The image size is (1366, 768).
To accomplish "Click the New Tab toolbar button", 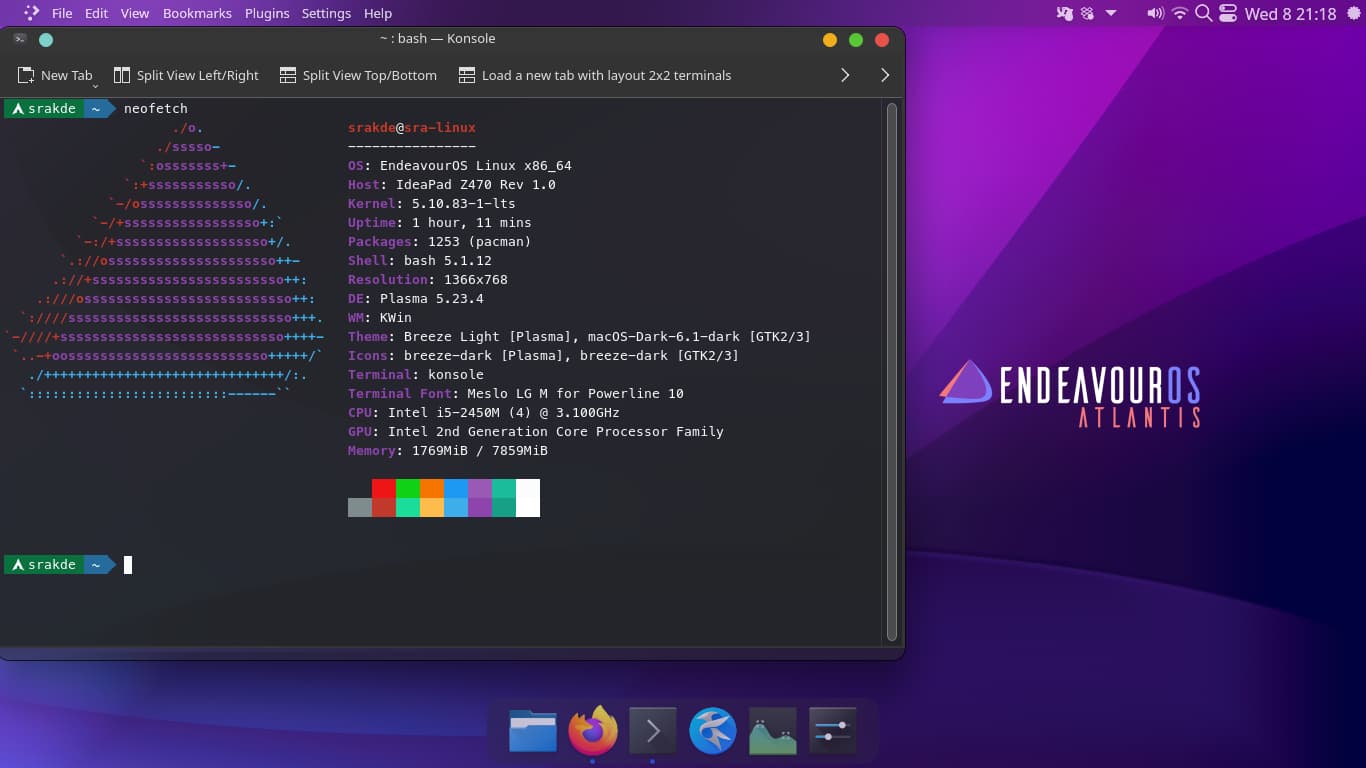I will pos(55,75).
